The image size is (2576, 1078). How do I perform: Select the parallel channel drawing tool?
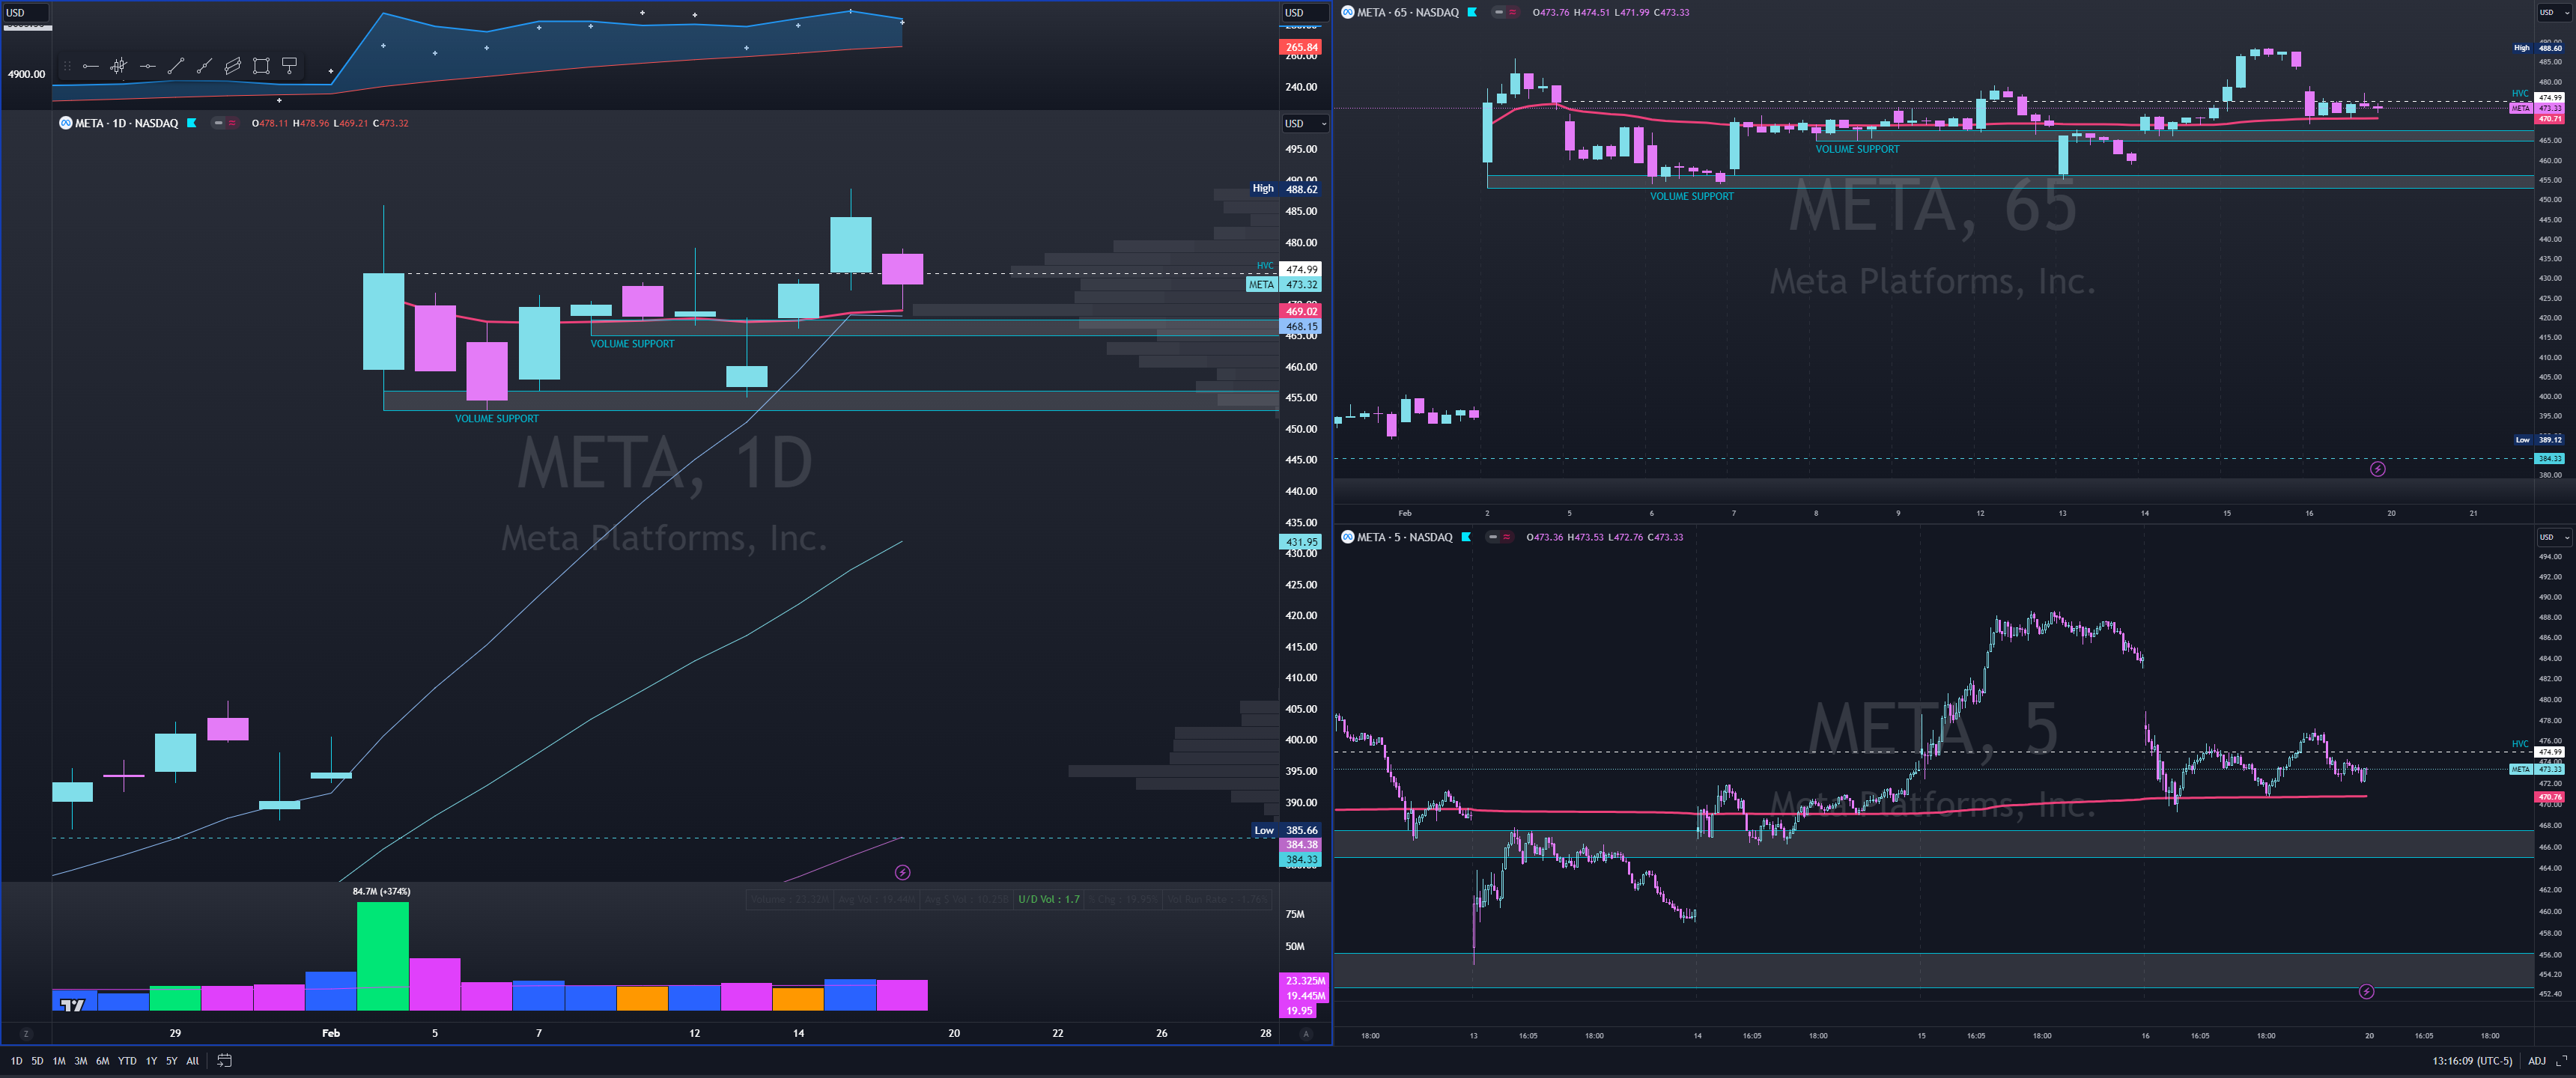232,66
